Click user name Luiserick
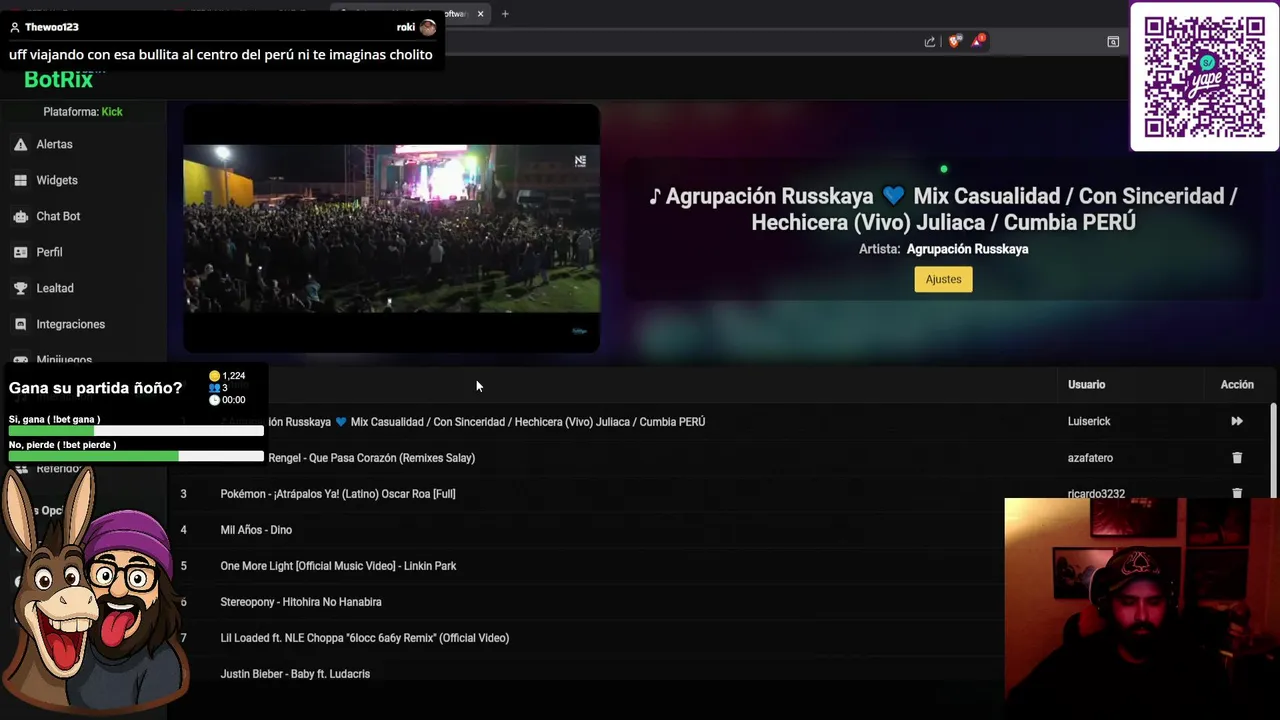Viewport: 1280px width, 720px height. tap(1089, 422)
